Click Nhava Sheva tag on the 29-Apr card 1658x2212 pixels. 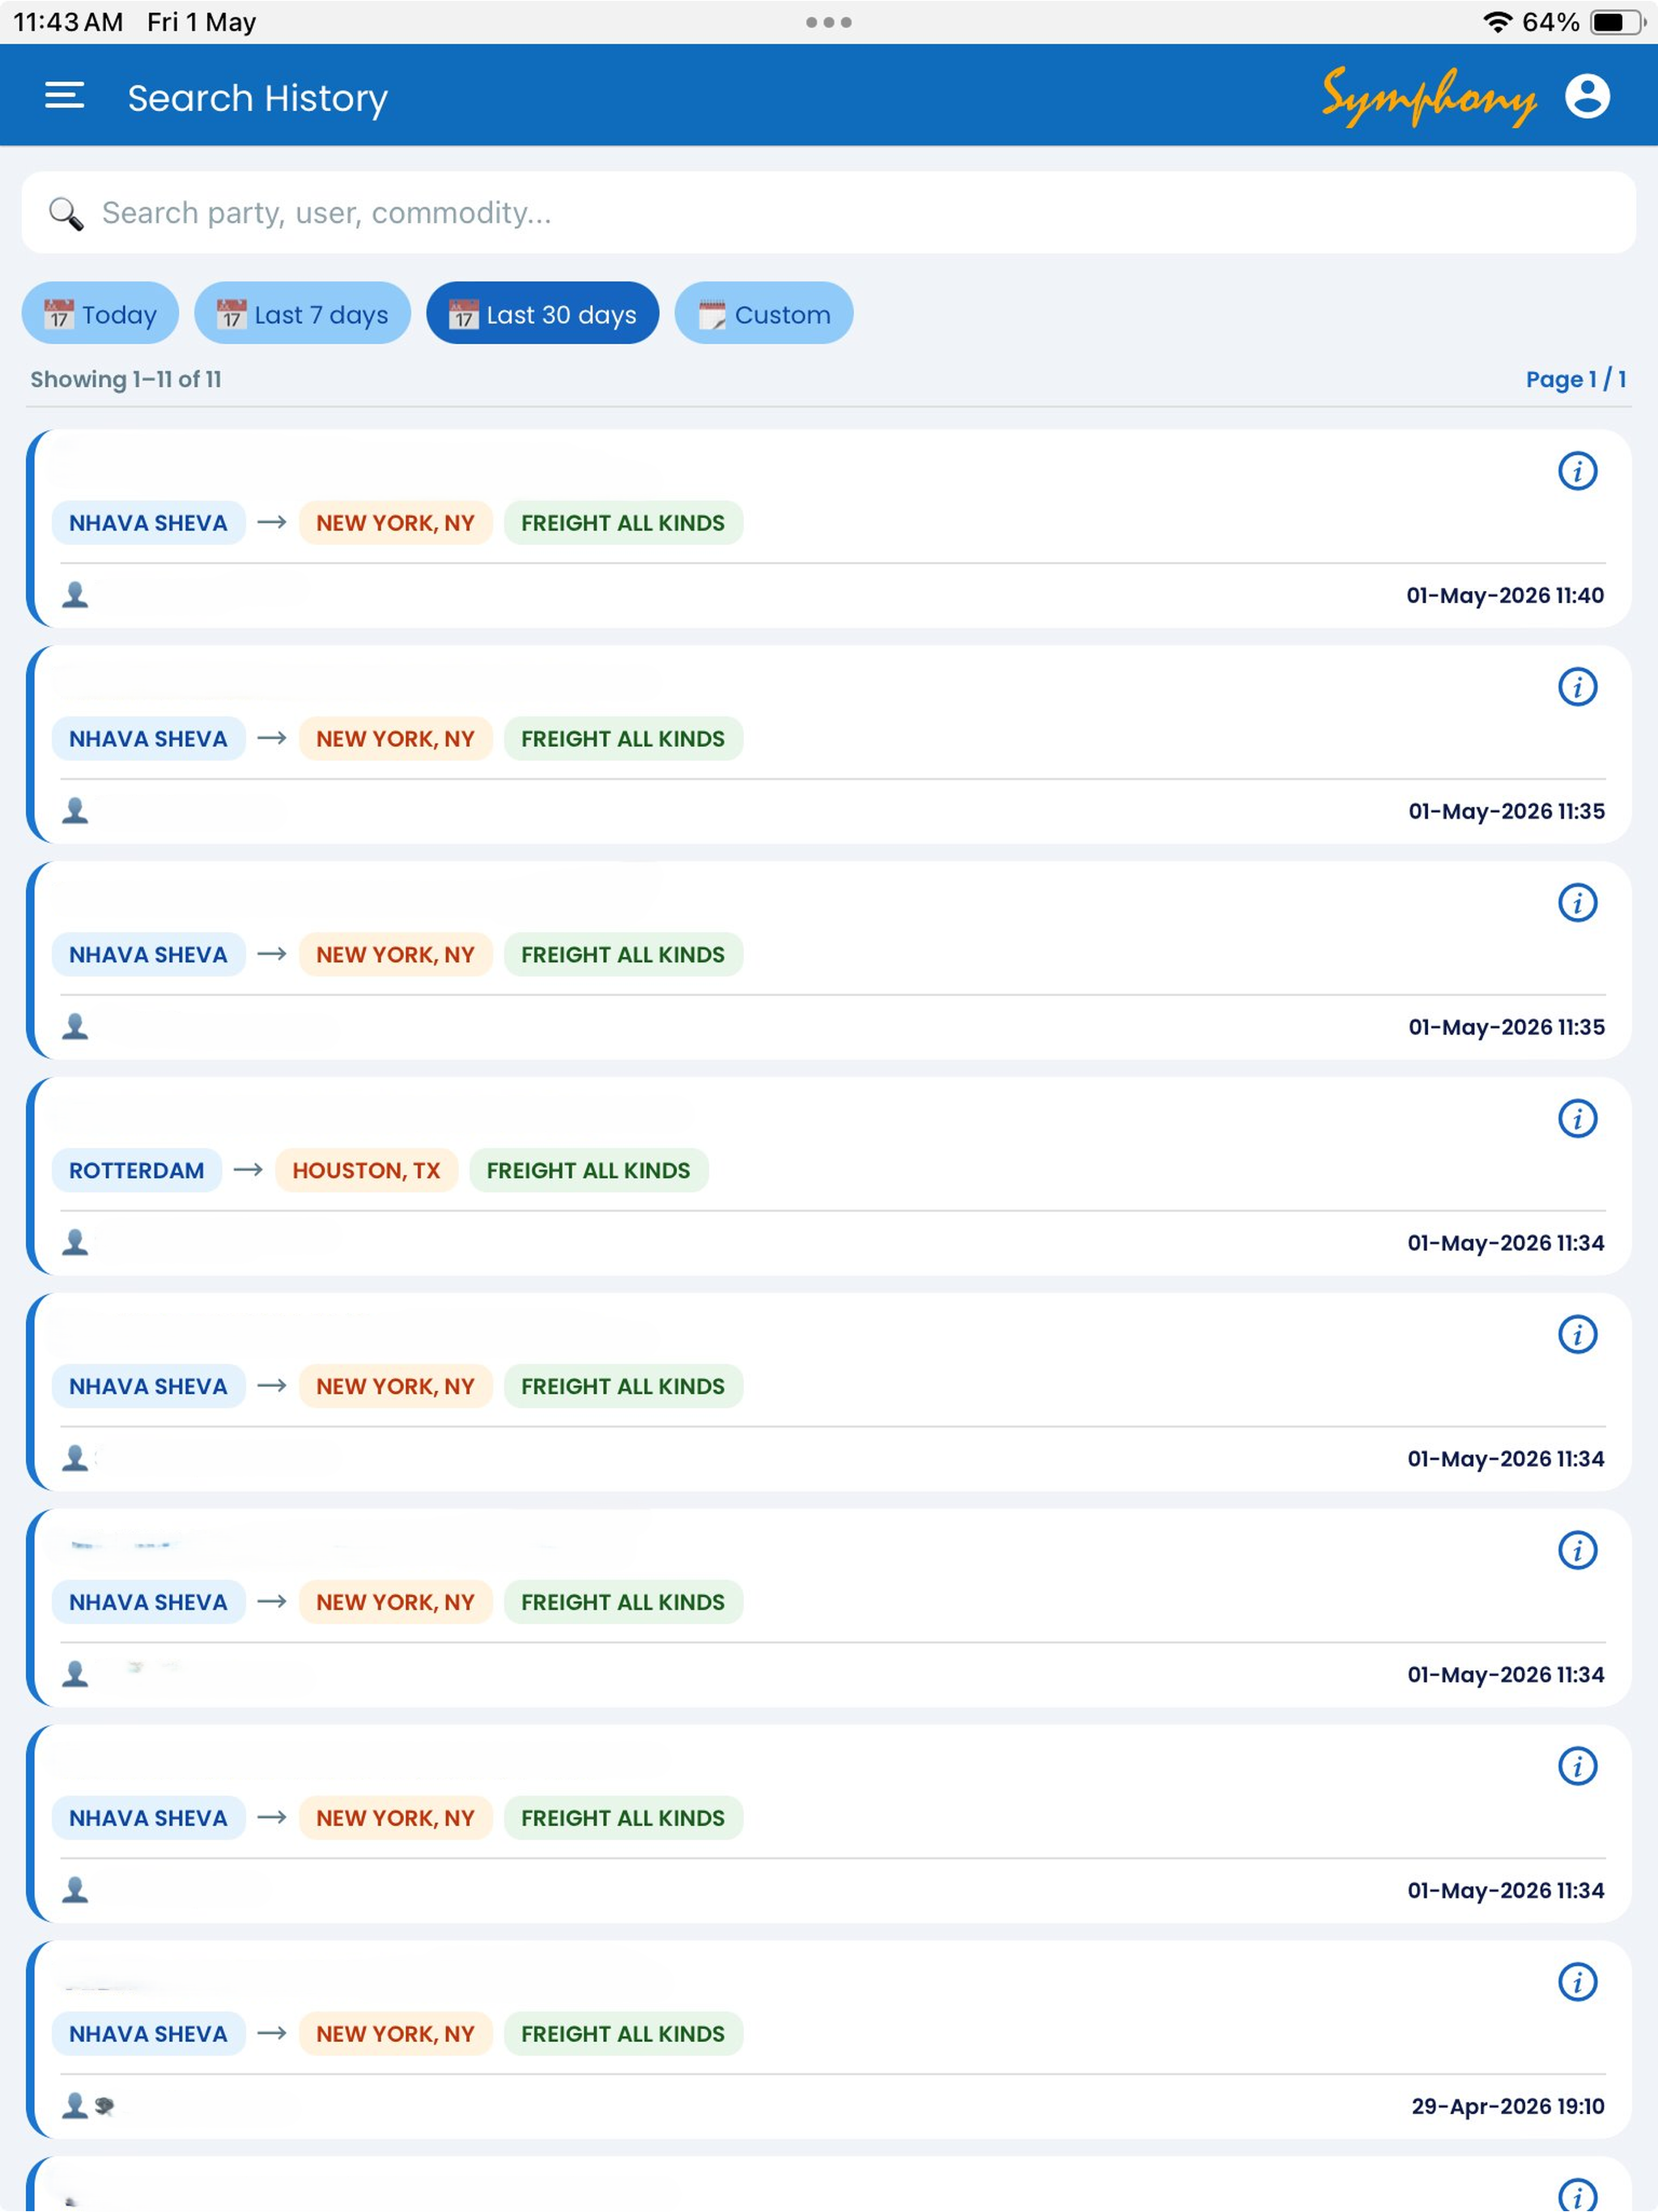[148, 2034]
